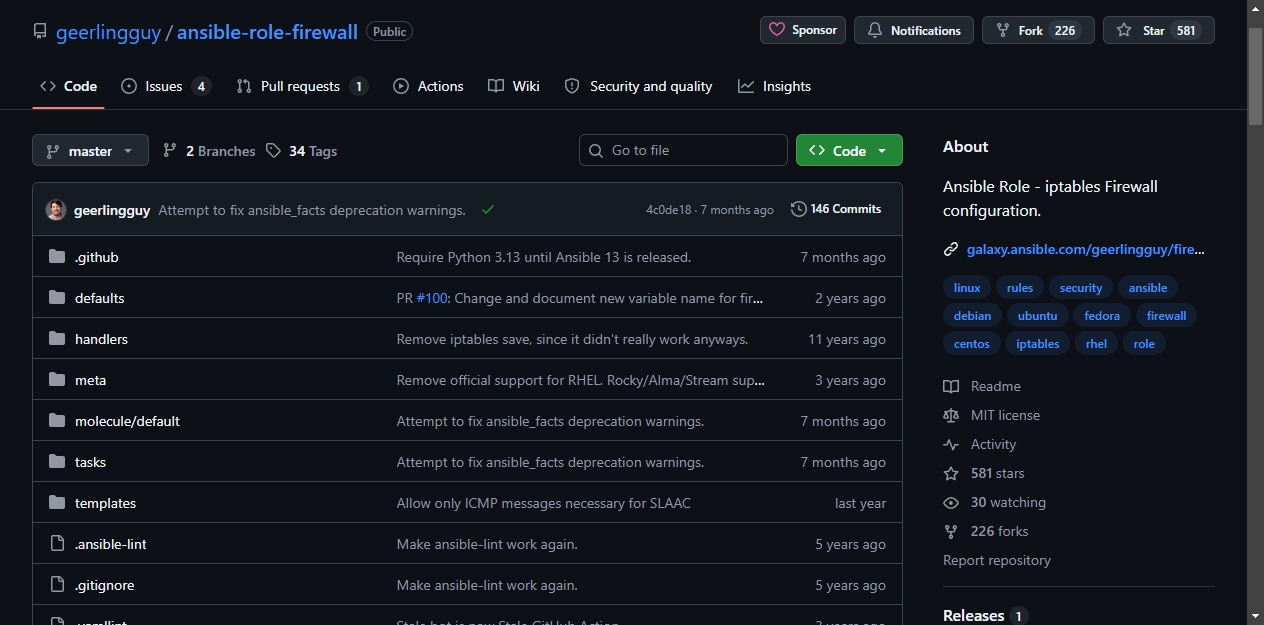This screenshot has width=1264, height=625.
Task: Open the templates folder
Action: click(x=105, y=503)
